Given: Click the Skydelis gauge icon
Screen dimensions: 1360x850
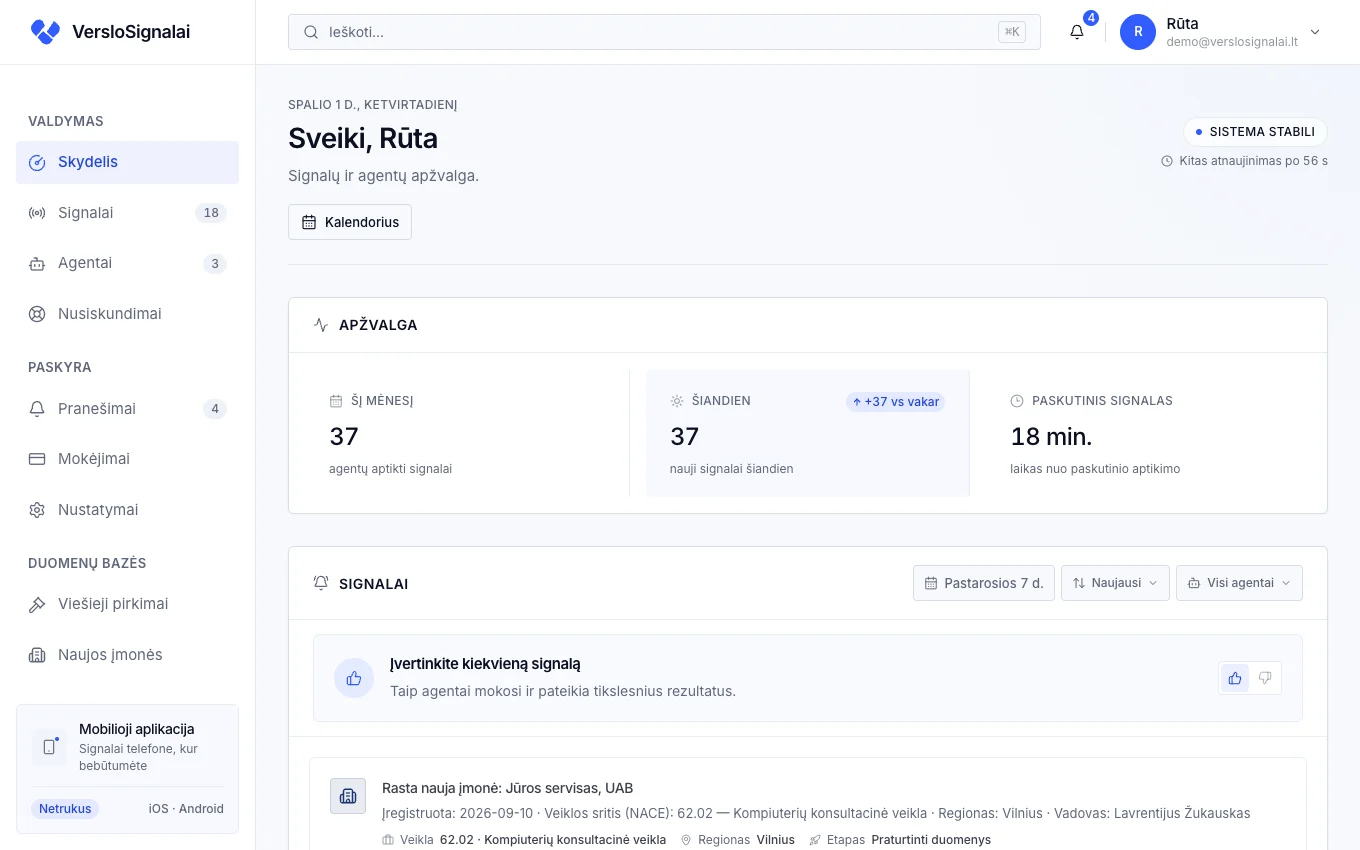Looking at the screenshot, I should tap(37, 163).
